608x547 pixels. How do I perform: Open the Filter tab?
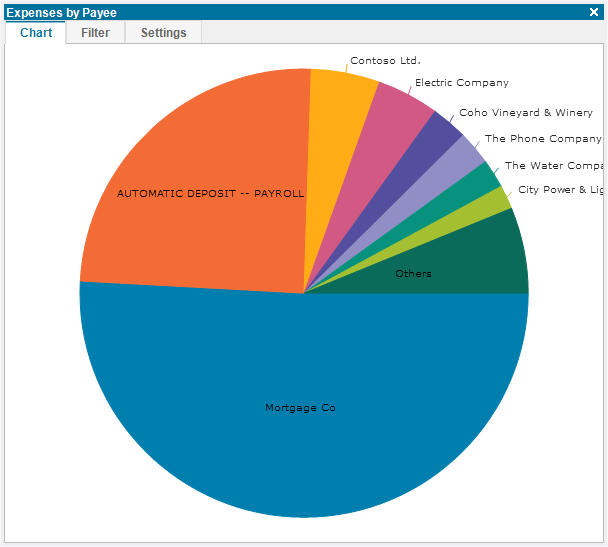point(95,33)
